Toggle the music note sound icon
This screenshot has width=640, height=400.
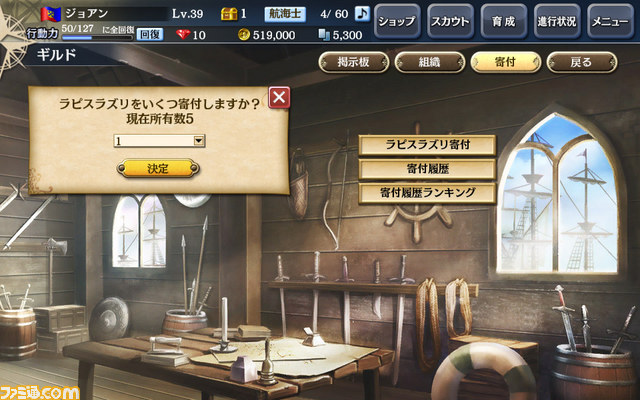[362, 13]
